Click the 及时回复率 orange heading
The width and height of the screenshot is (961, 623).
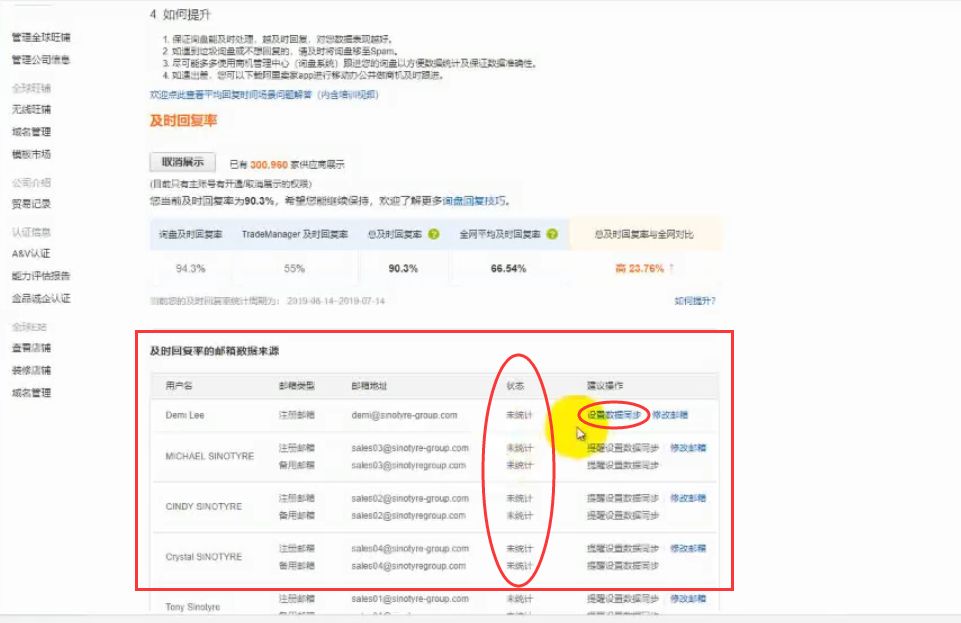[x=183, y=121]
